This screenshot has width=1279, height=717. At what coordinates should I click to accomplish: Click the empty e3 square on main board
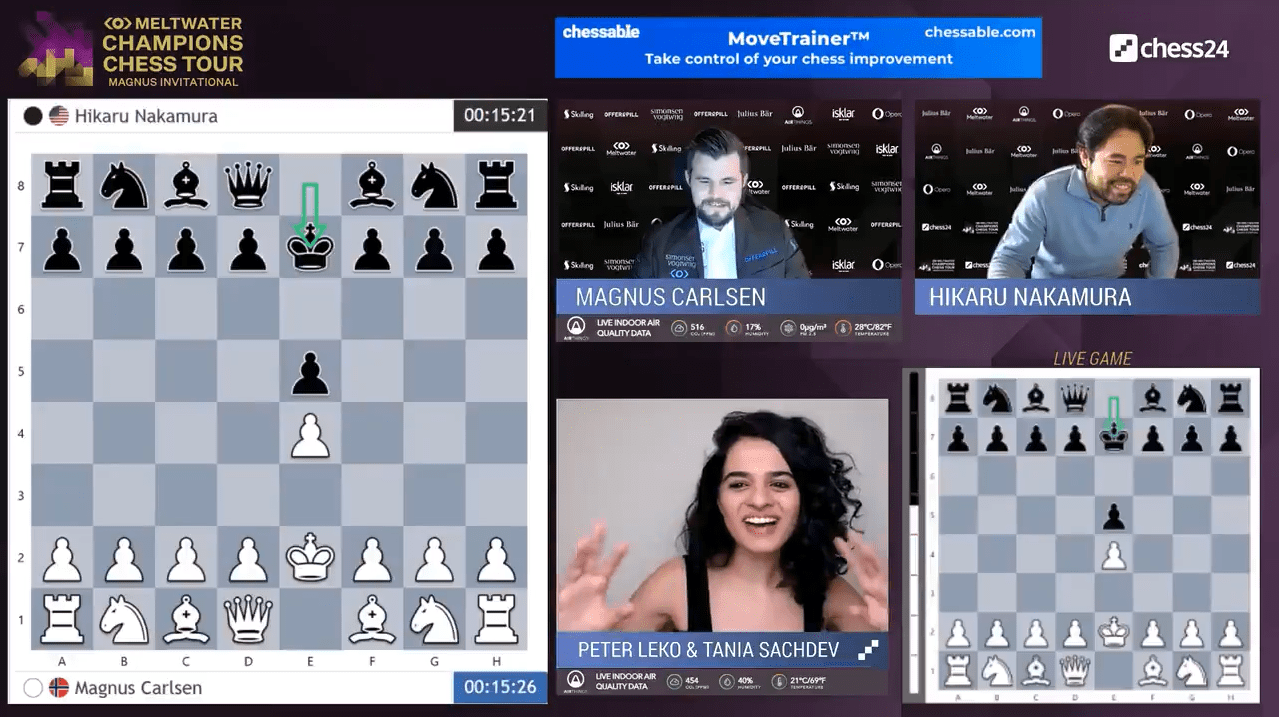[310, 497]
